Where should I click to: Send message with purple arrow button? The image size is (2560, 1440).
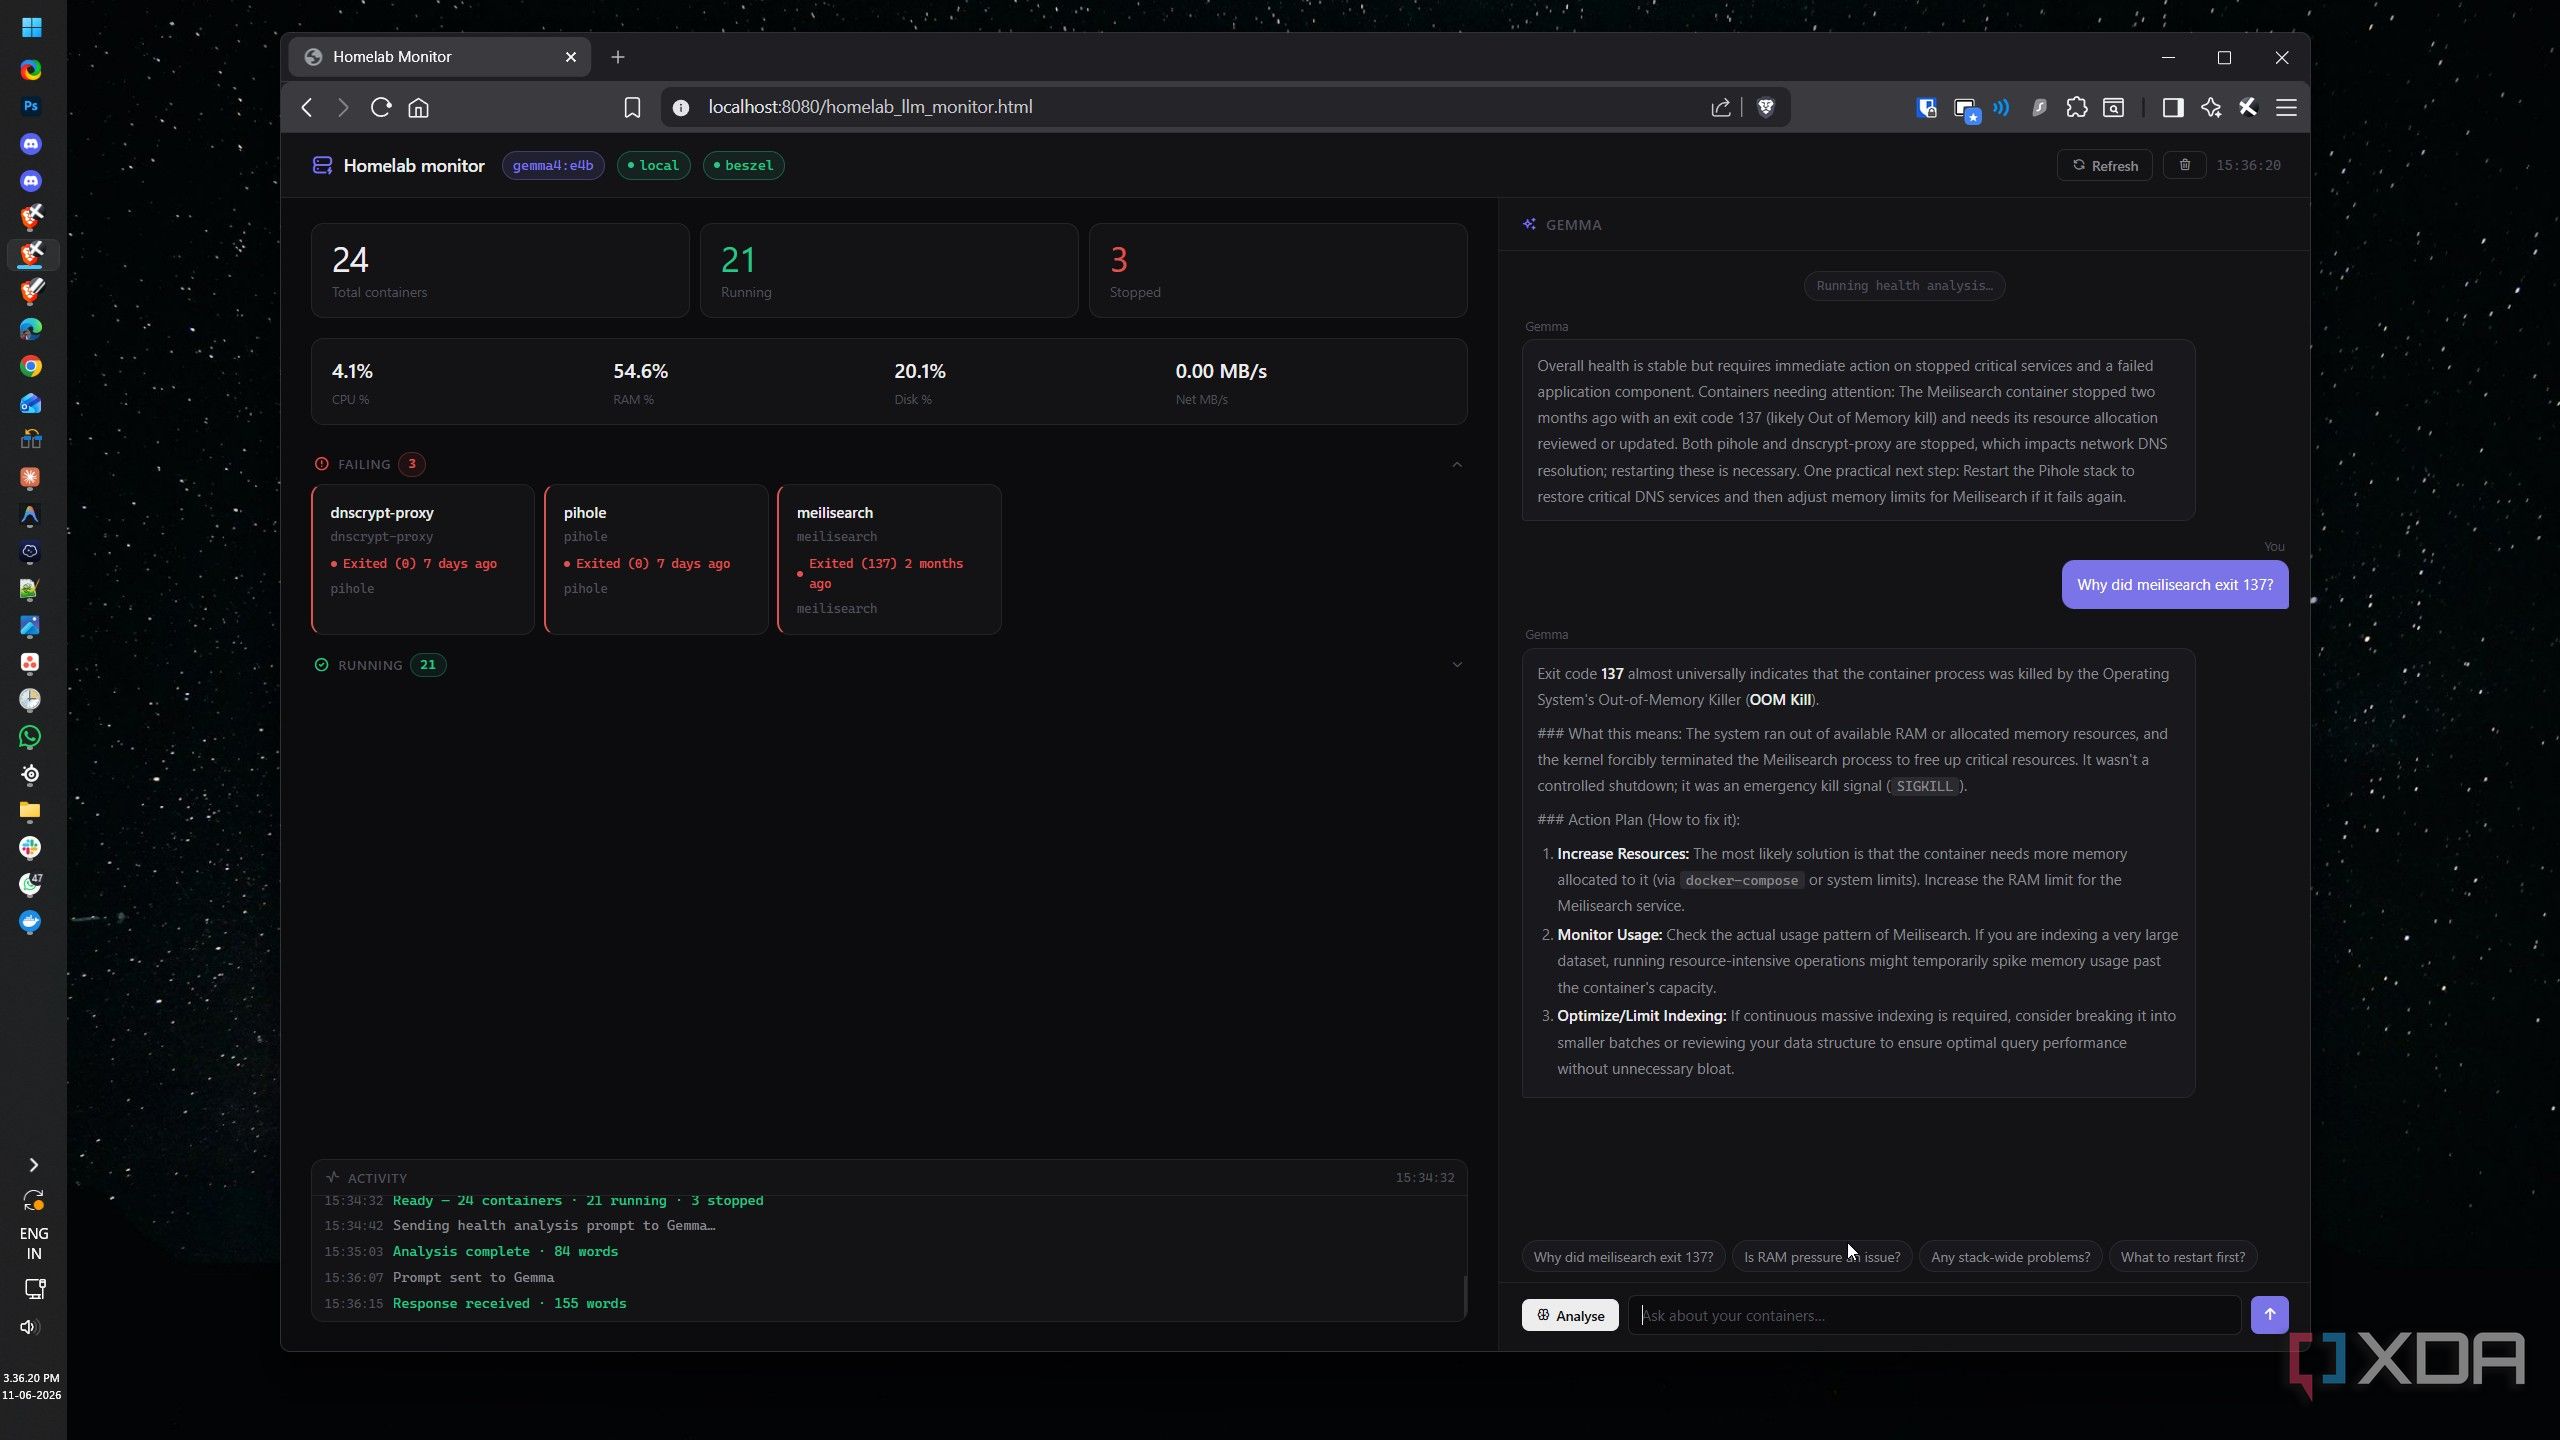[2269, 1314]
